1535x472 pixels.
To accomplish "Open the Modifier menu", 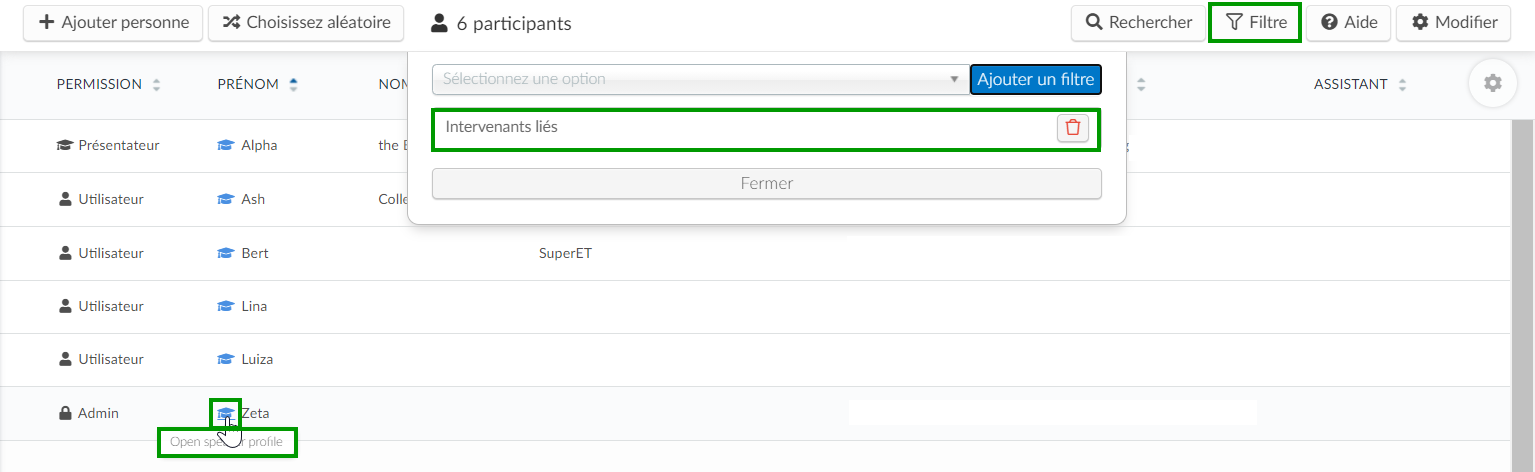I will [x=1453, y=22].
